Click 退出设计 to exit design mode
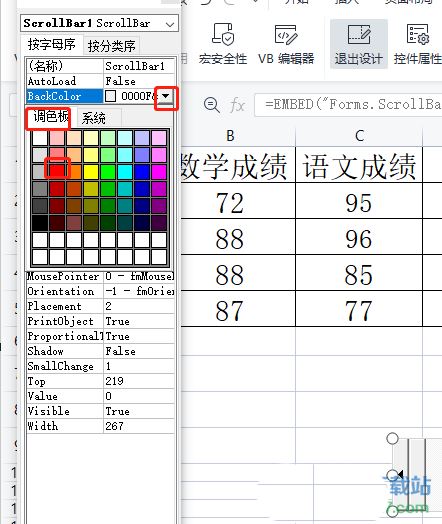Screen dimensions: 442x524 click(x=358, y=44)
